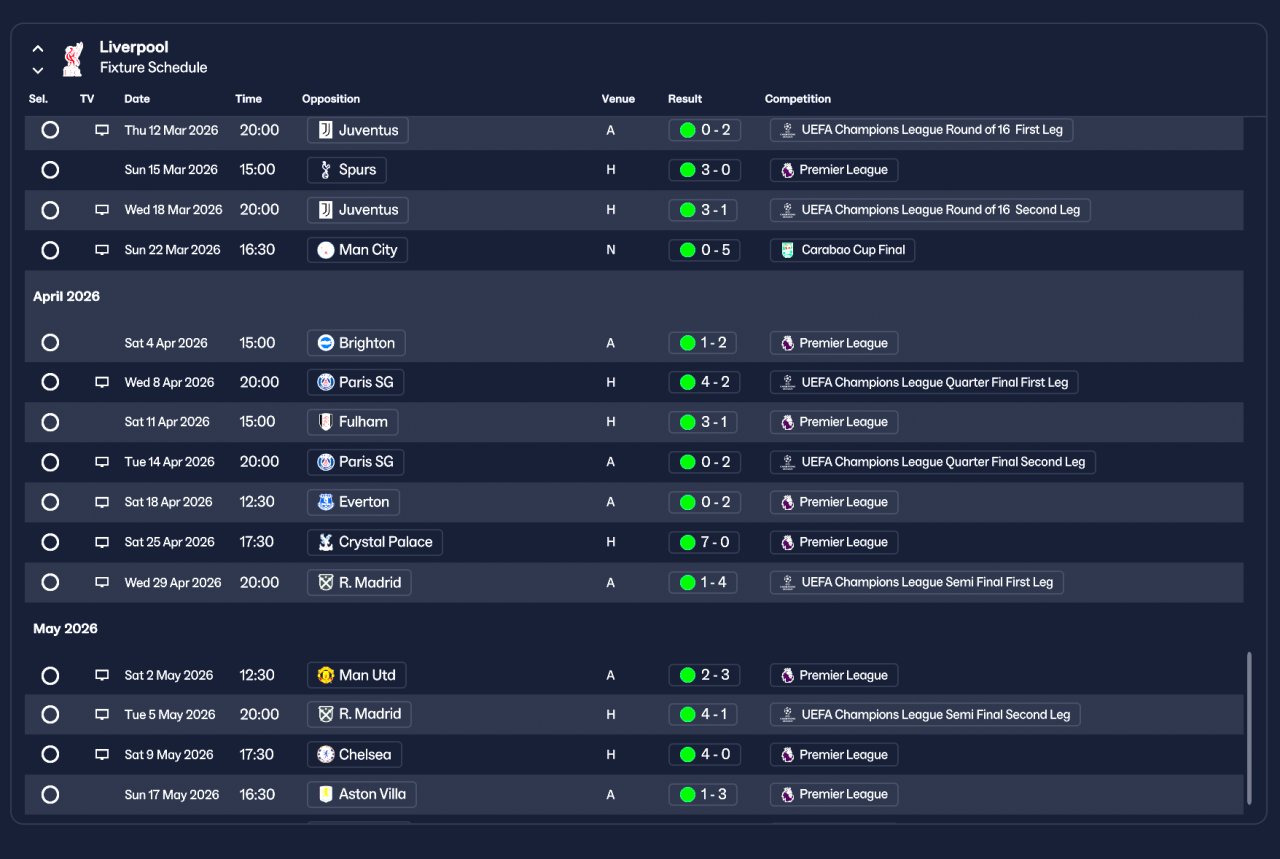Viewport: 1280px width, 859px height.
Task: View the 7 - 0 result against Crystal Palace
Action: [705, 542]
